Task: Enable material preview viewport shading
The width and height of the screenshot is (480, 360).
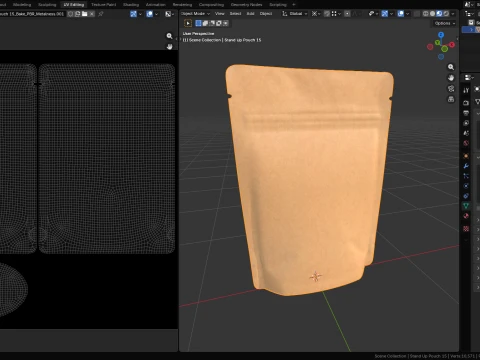Action: pyautogui.click(x=439, y=14)
